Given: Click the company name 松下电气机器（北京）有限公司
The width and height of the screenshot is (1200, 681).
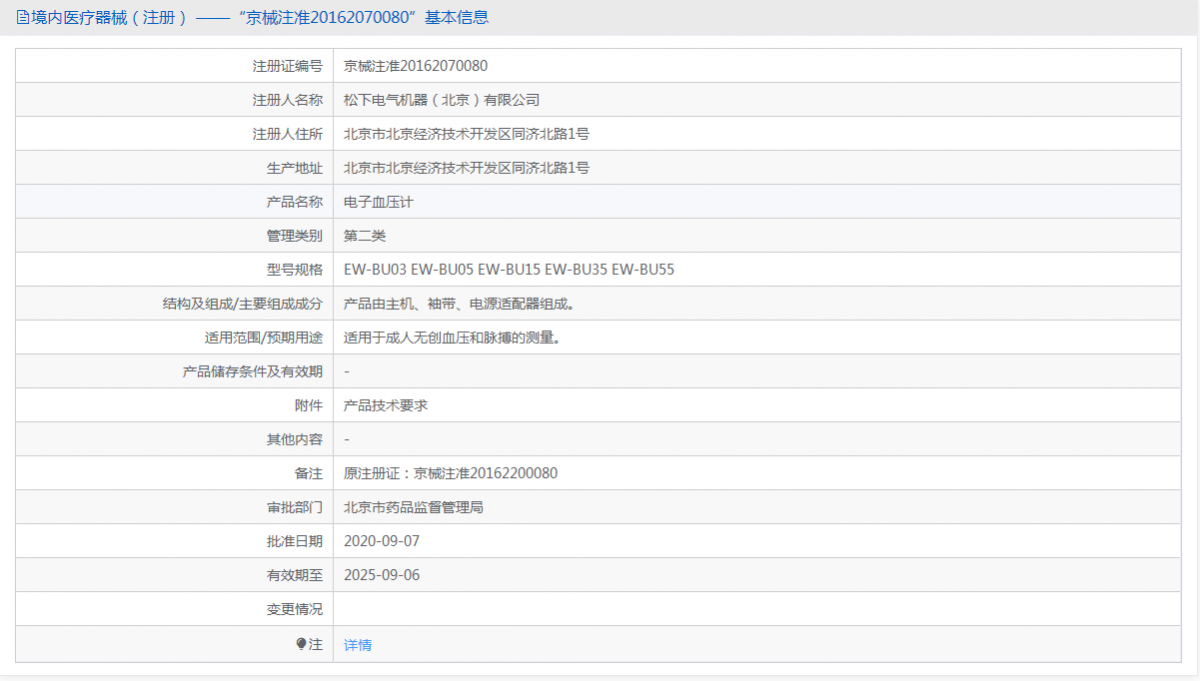Looking at the screenshot, I should 442,100.
